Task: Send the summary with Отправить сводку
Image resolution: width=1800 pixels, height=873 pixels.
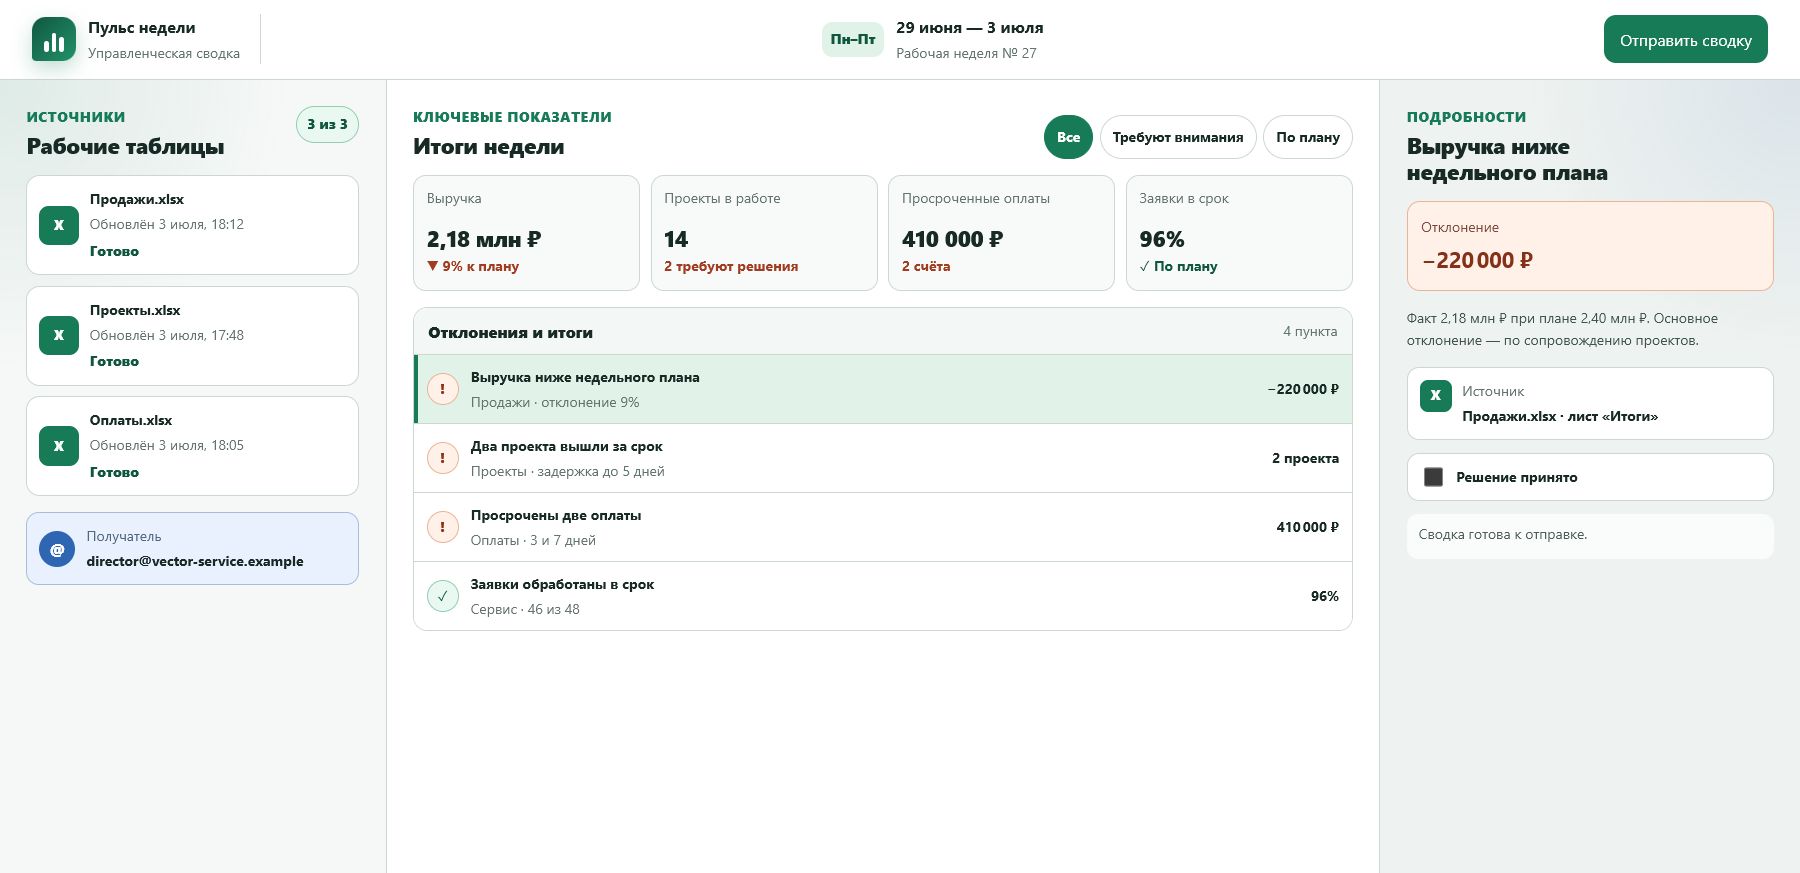Action: (x=1686, y=39)
